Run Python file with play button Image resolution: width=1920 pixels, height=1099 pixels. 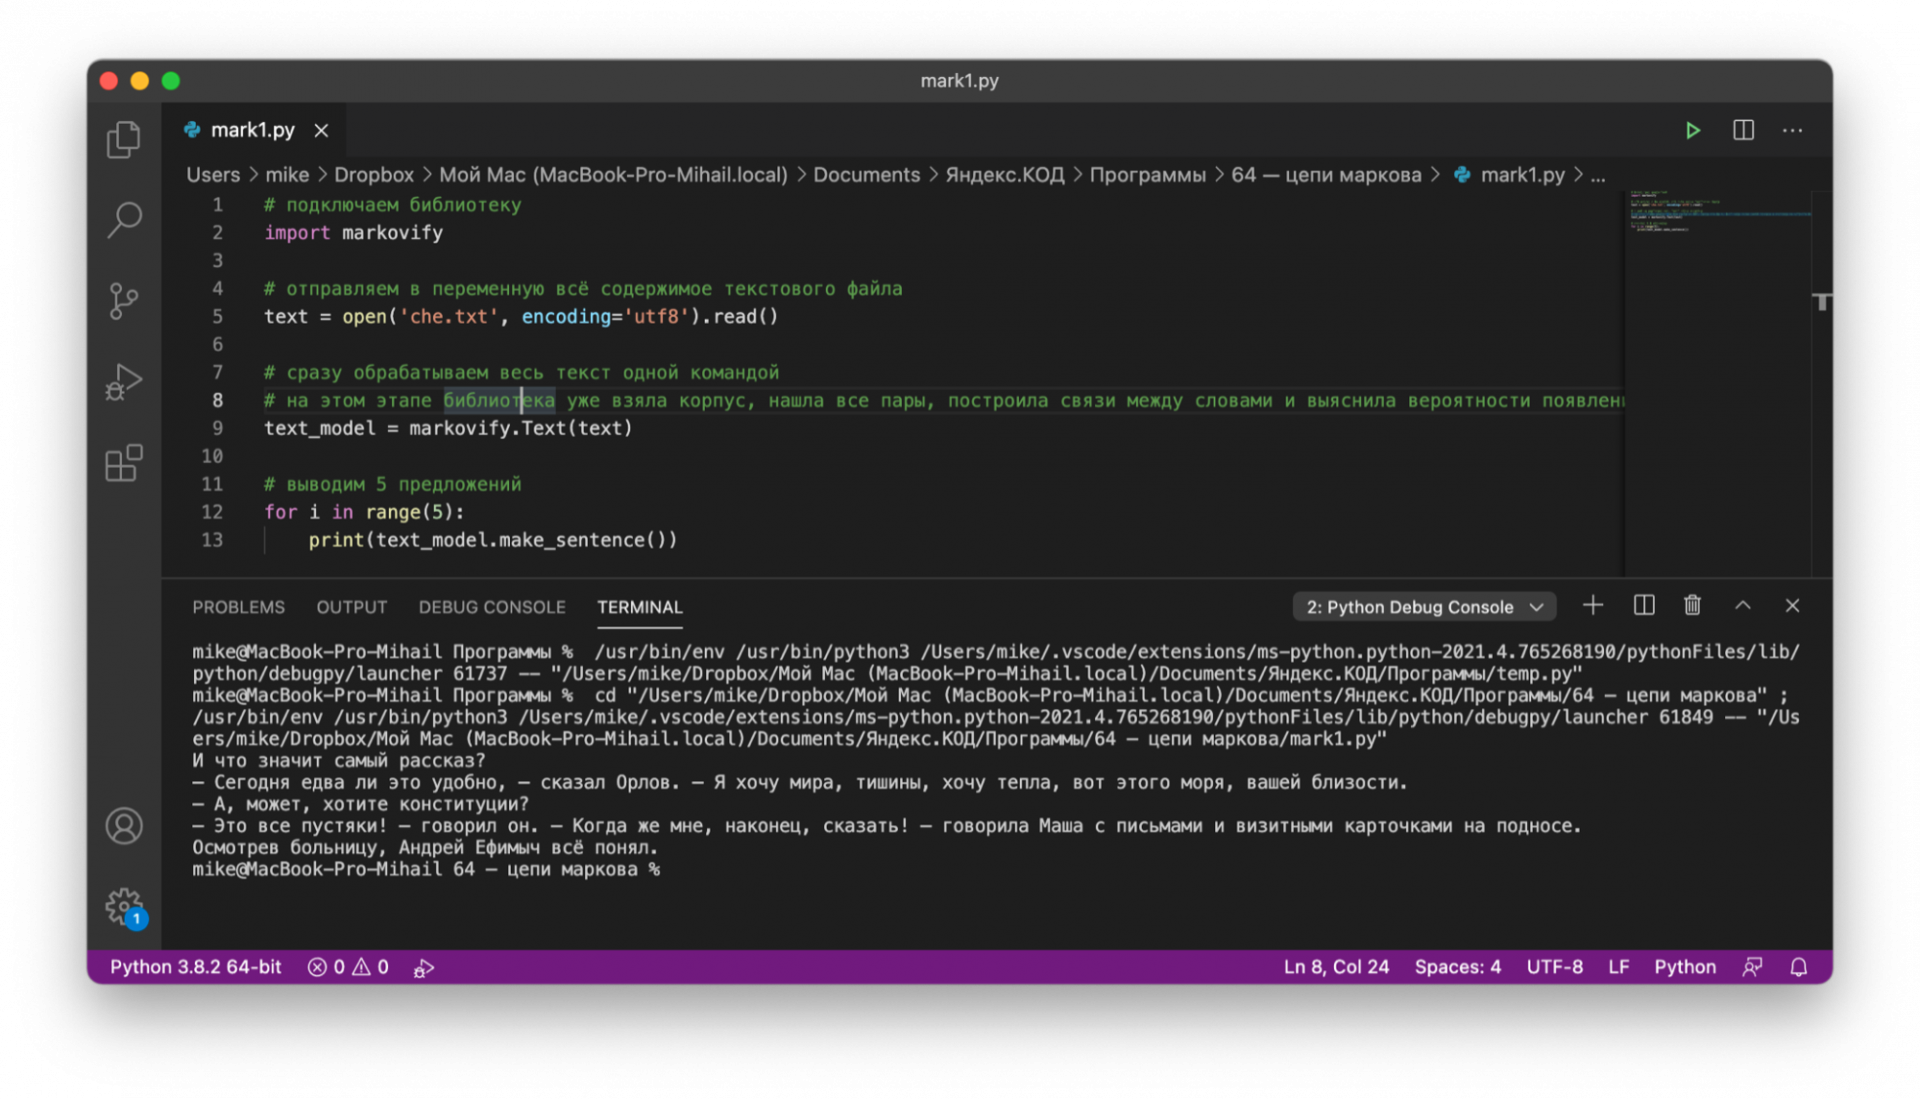coord(1693,130)
